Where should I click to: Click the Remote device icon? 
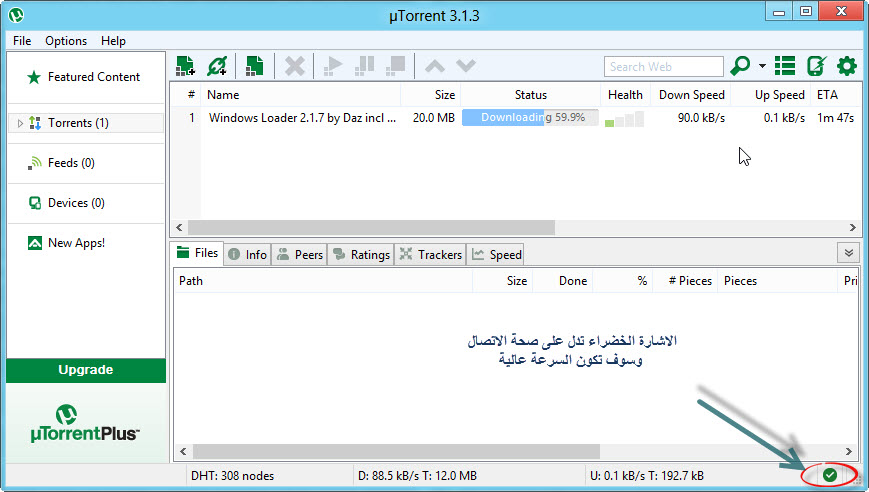(816, 66)
